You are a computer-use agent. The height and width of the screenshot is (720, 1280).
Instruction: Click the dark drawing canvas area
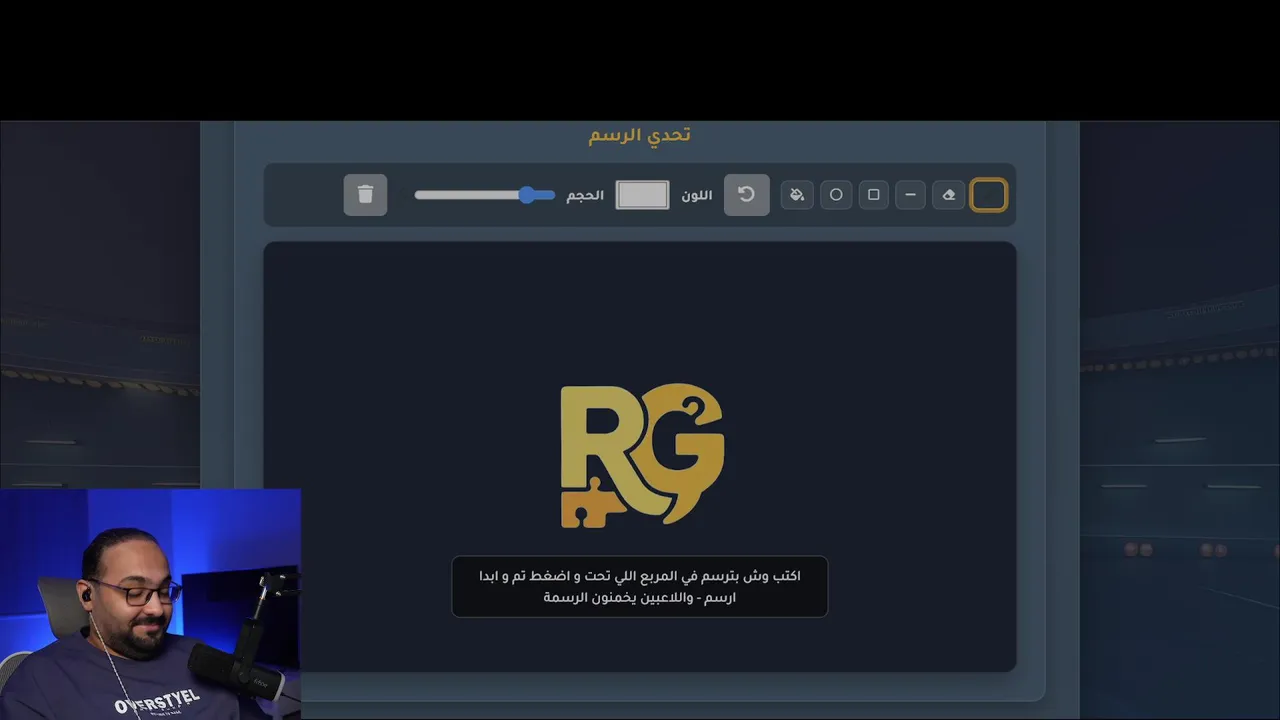pyautogui.click(x=640, y=457)
